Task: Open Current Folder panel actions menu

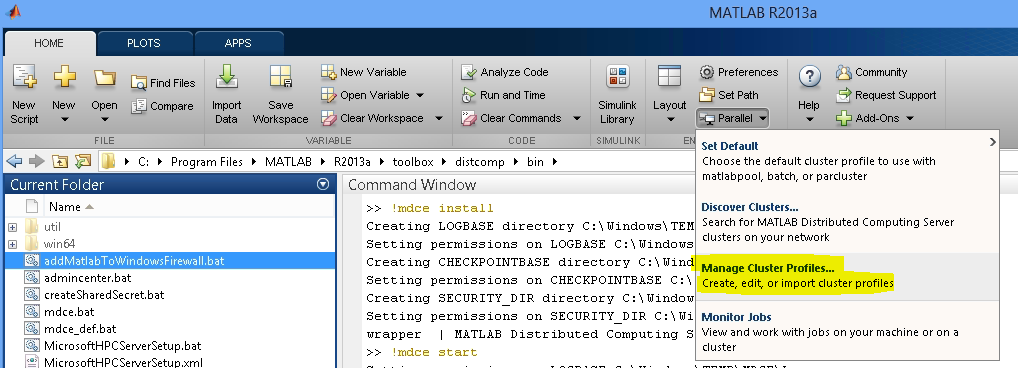Action: 323,184
